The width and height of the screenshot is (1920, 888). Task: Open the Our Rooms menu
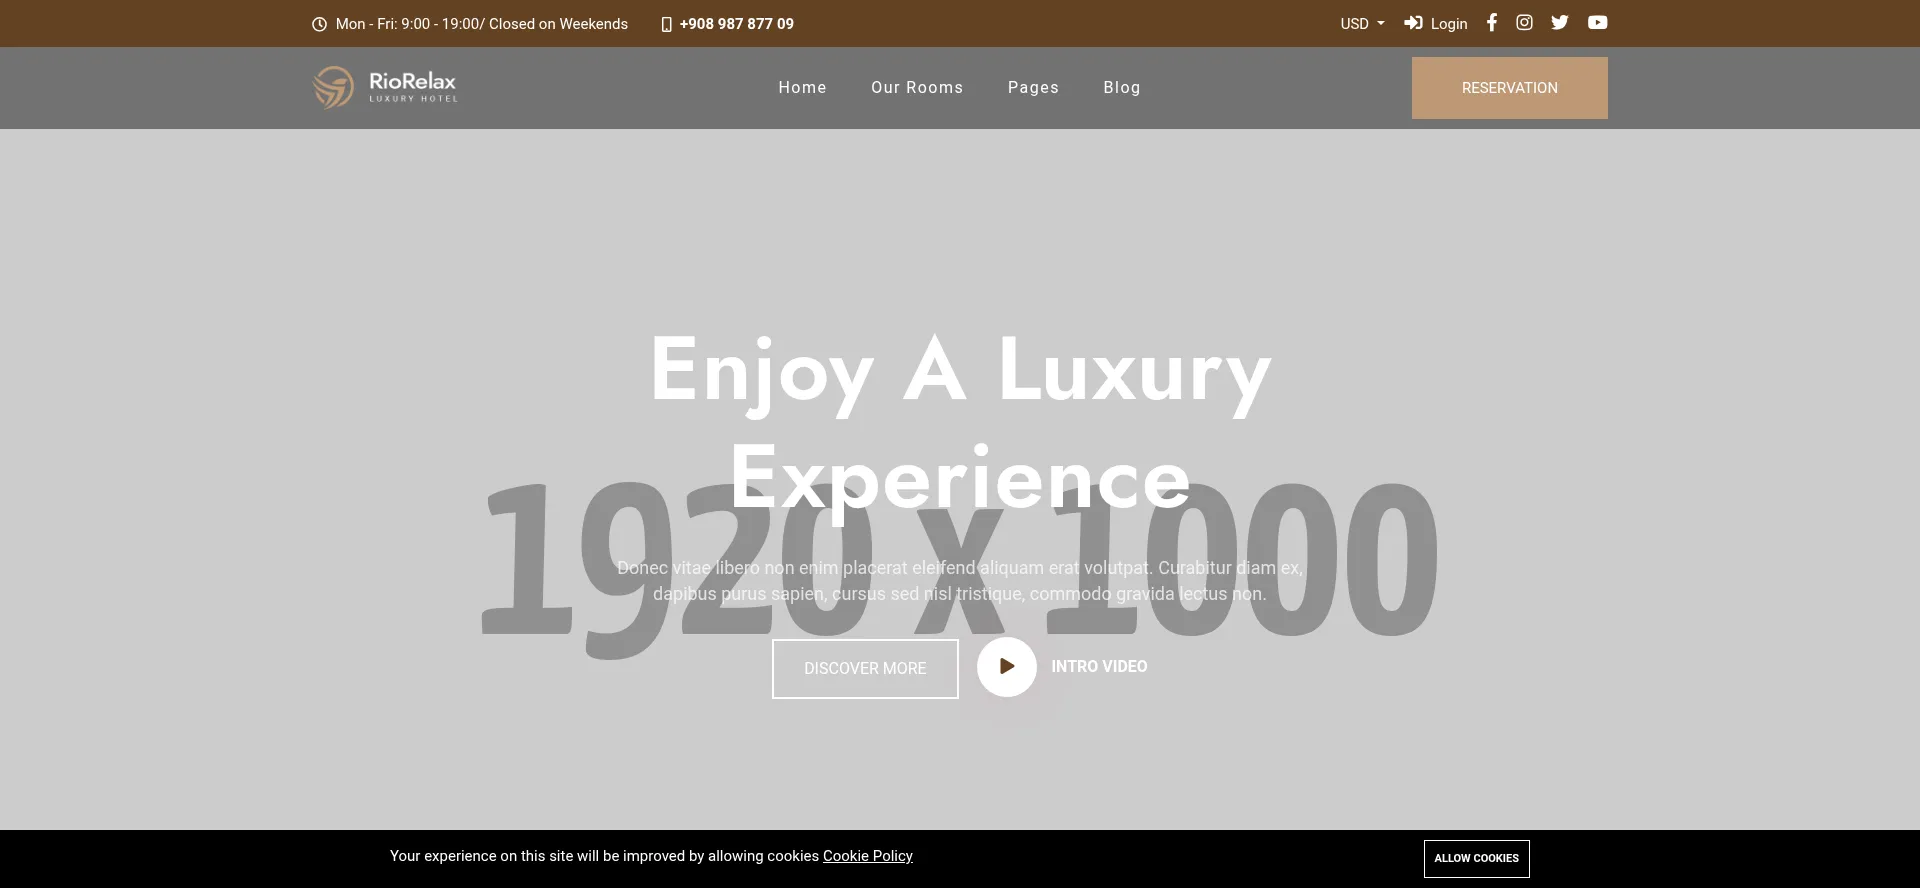(x=917, y=88)
